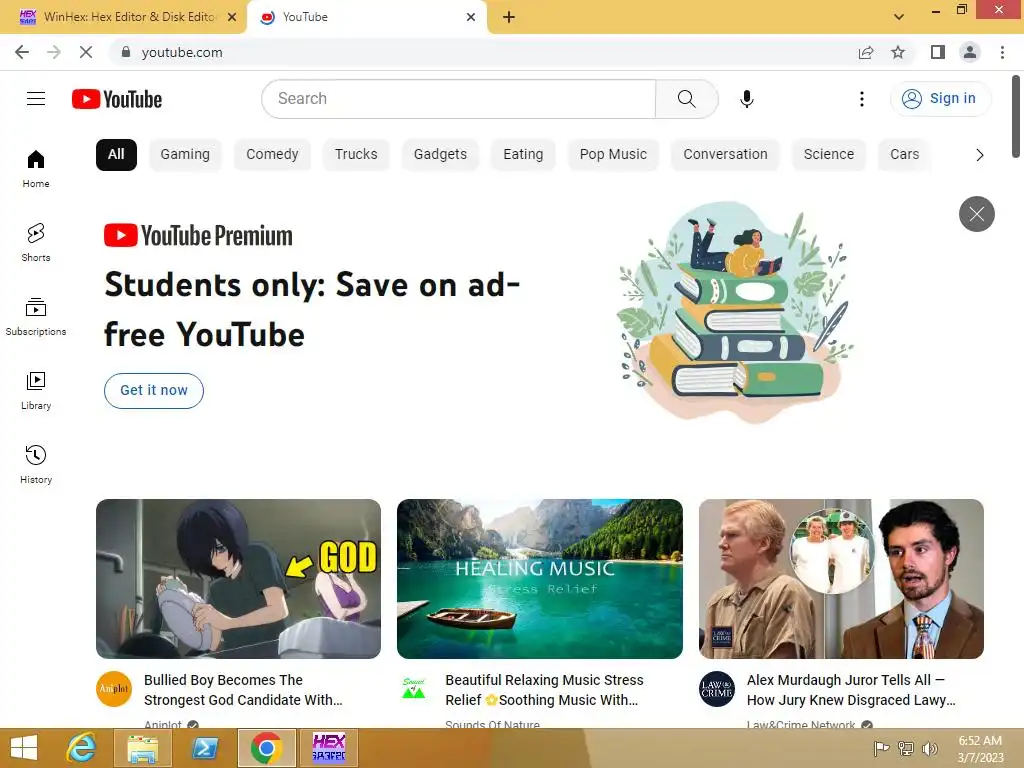
Task: Open Shorts from the sidebar
Action: (x=36, y=242)
